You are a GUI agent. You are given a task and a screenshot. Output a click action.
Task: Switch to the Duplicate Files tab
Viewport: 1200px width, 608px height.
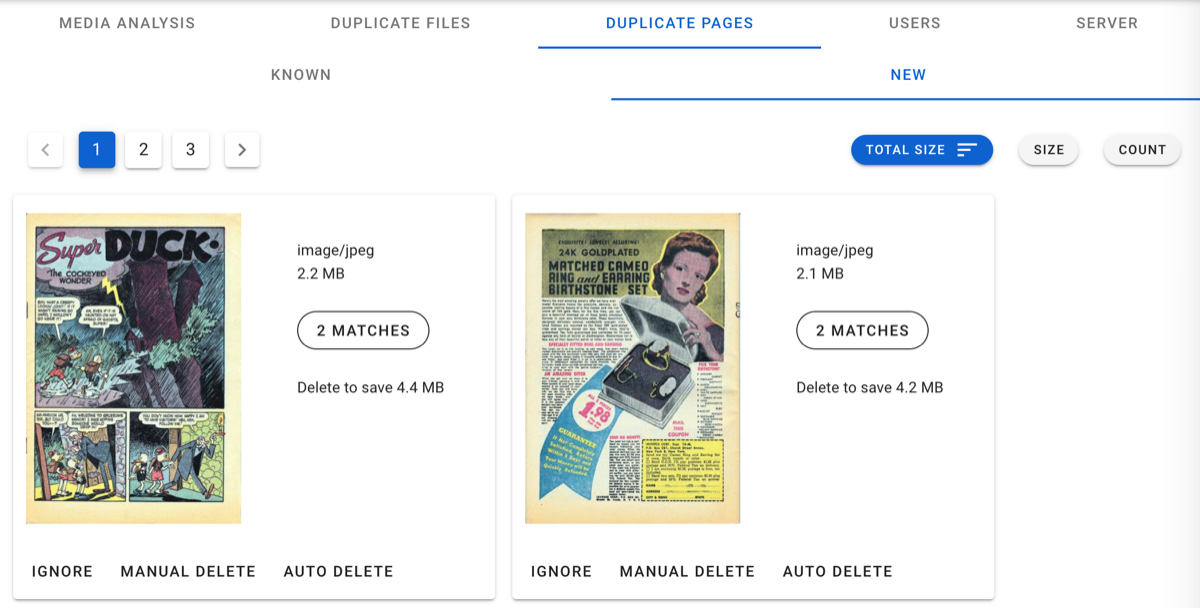tap(400, 22)
